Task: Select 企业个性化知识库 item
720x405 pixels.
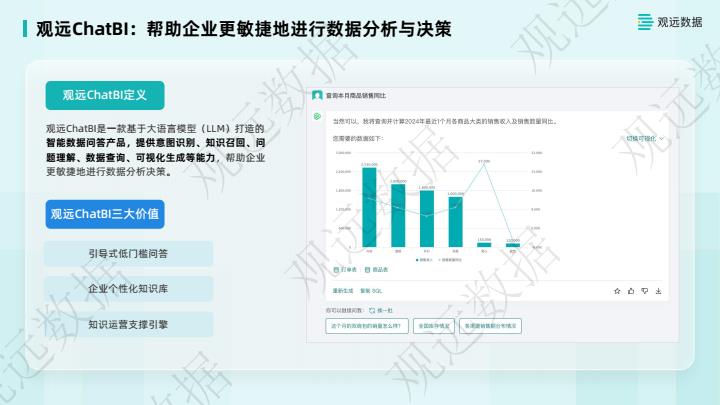Action: (128, 289)
